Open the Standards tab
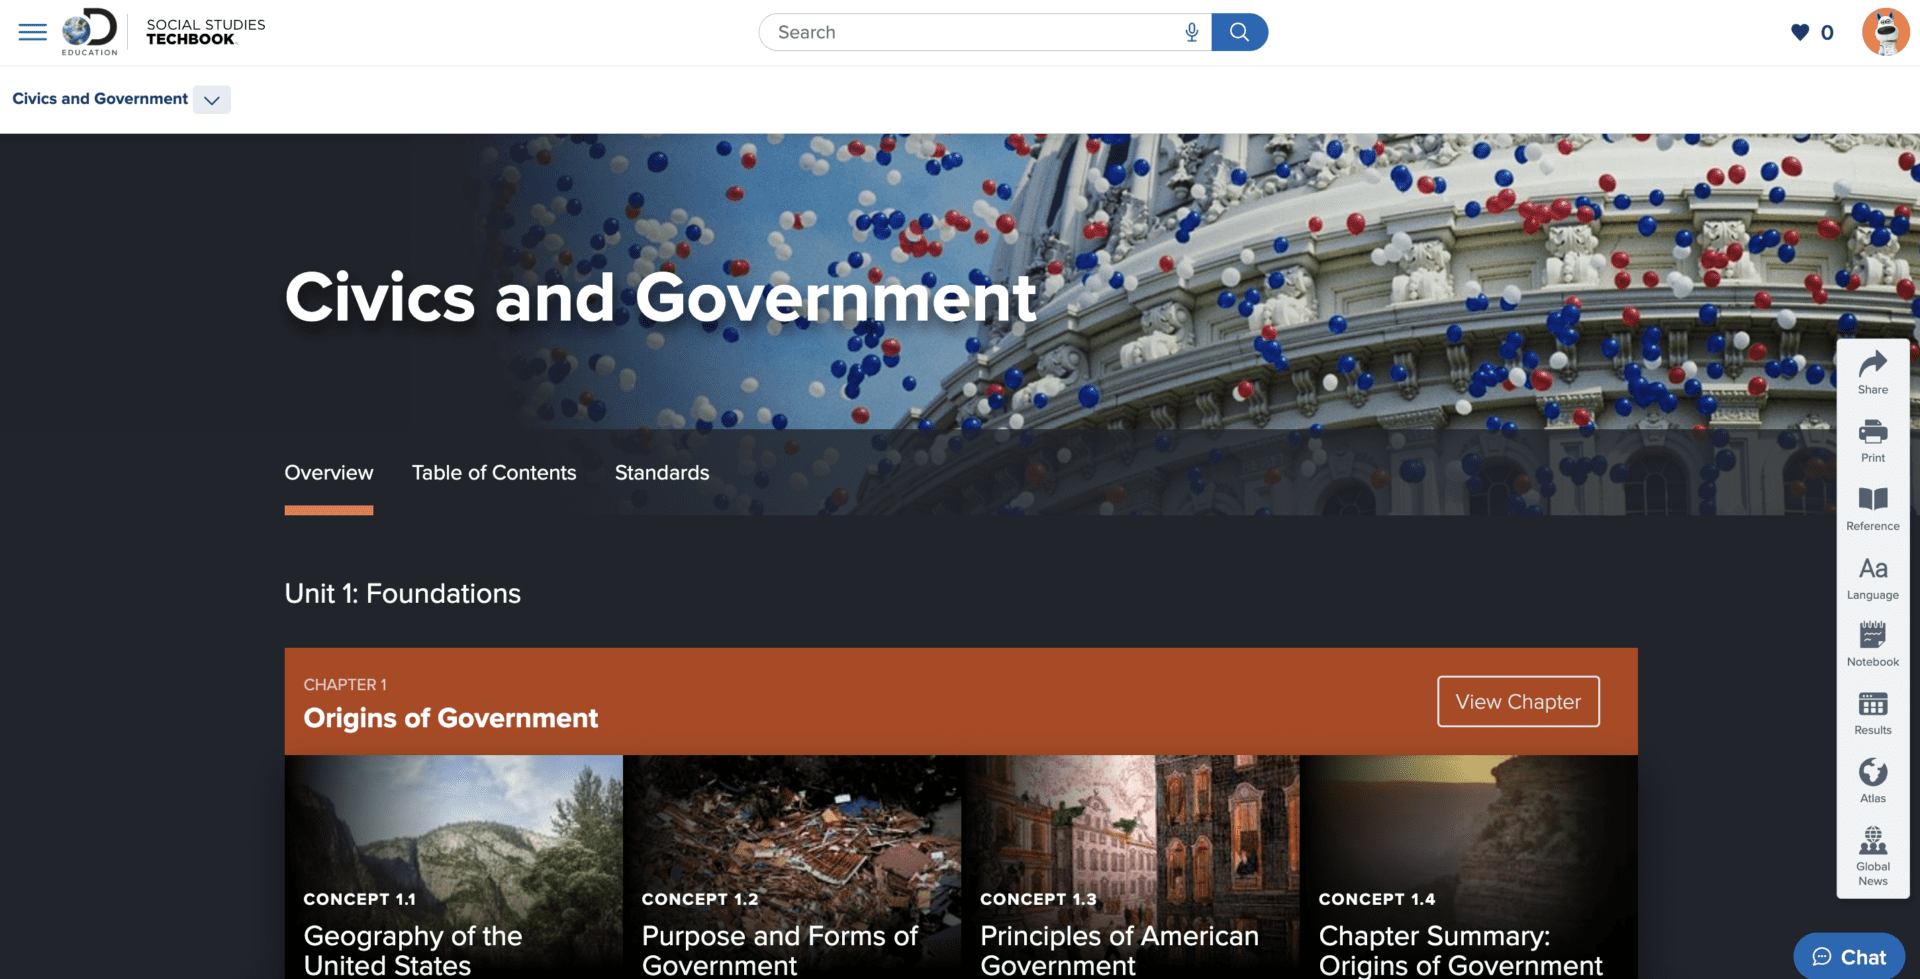This screenshot has width=1920, height=979. click(661, 472)
